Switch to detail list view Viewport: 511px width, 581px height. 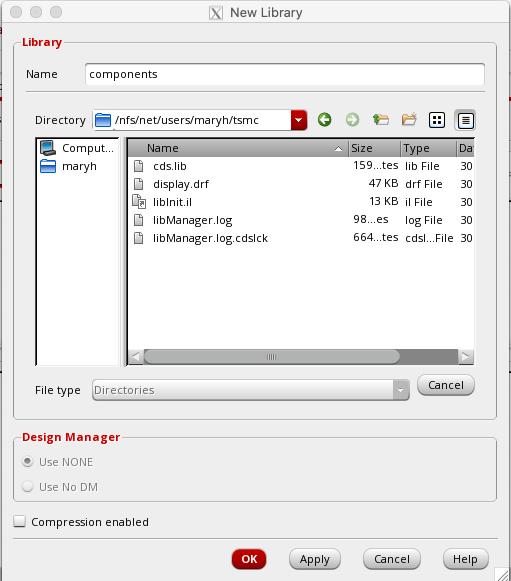465,120
